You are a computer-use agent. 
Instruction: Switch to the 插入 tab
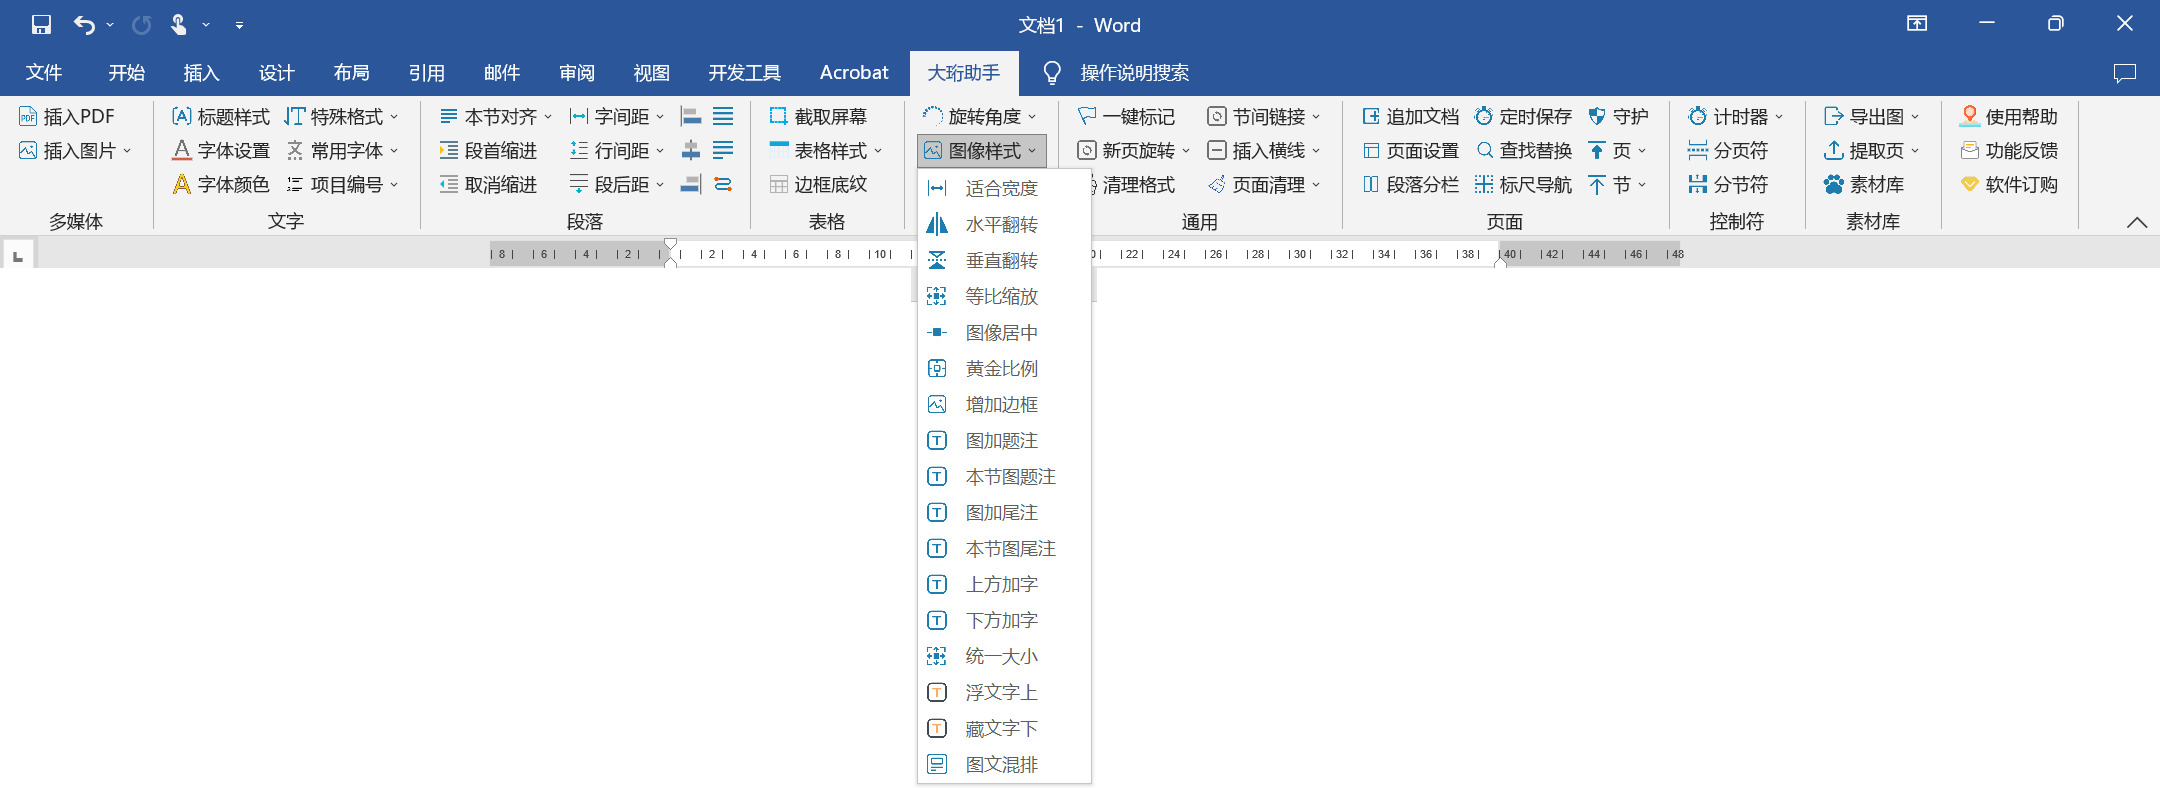pyautogui.click(x=201, y=73)
